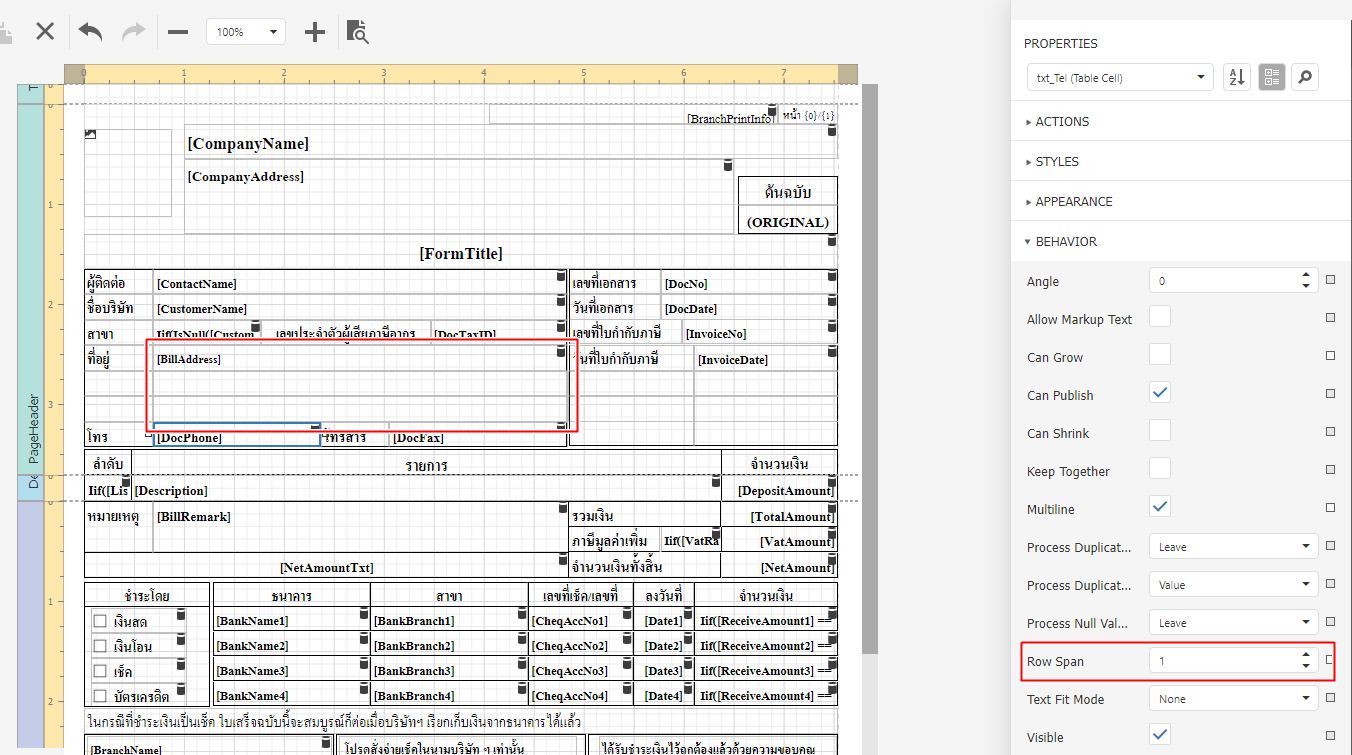This screenshot has height=755, width=1352.
Task: Click data-binding icon on [BankName1] cell
Action: tap(364, 613)
